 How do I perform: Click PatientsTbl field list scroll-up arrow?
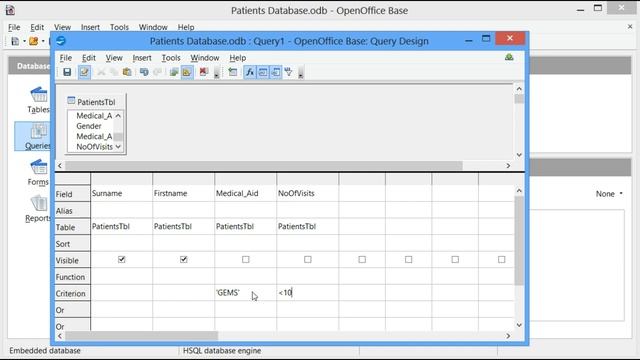pos(118,116)
